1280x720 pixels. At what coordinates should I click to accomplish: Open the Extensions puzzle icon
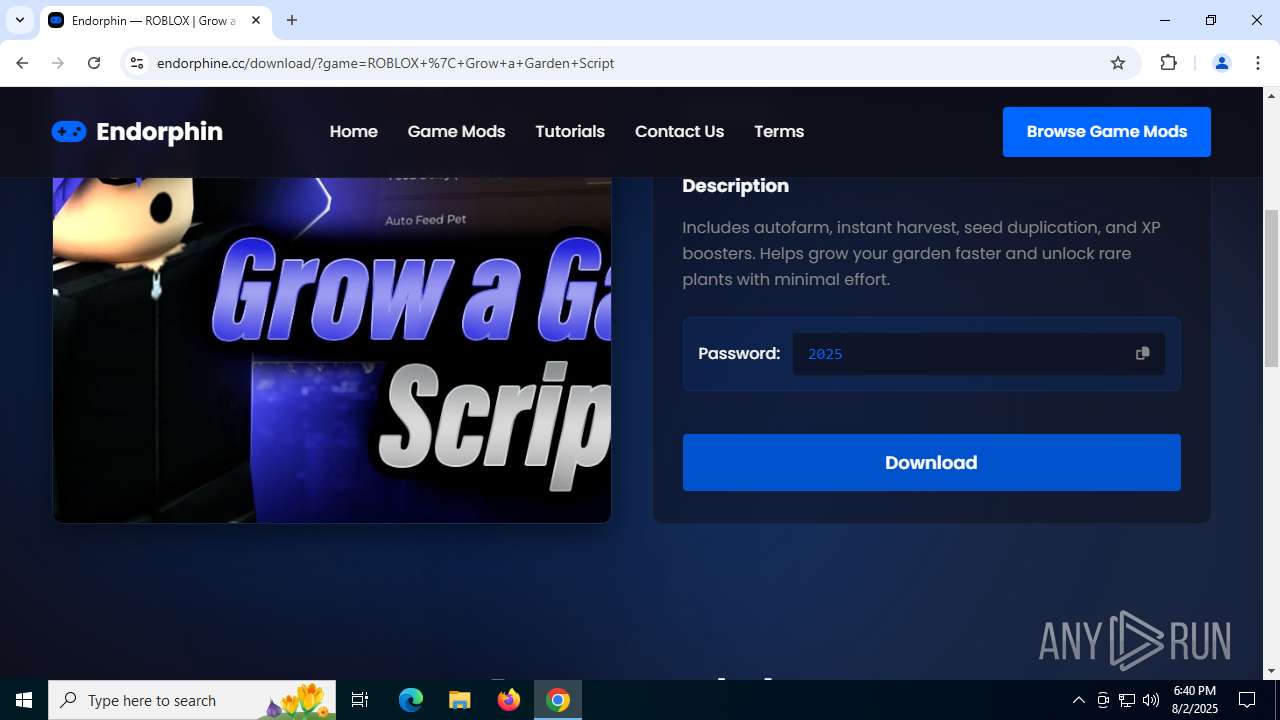pos(1168,63)
